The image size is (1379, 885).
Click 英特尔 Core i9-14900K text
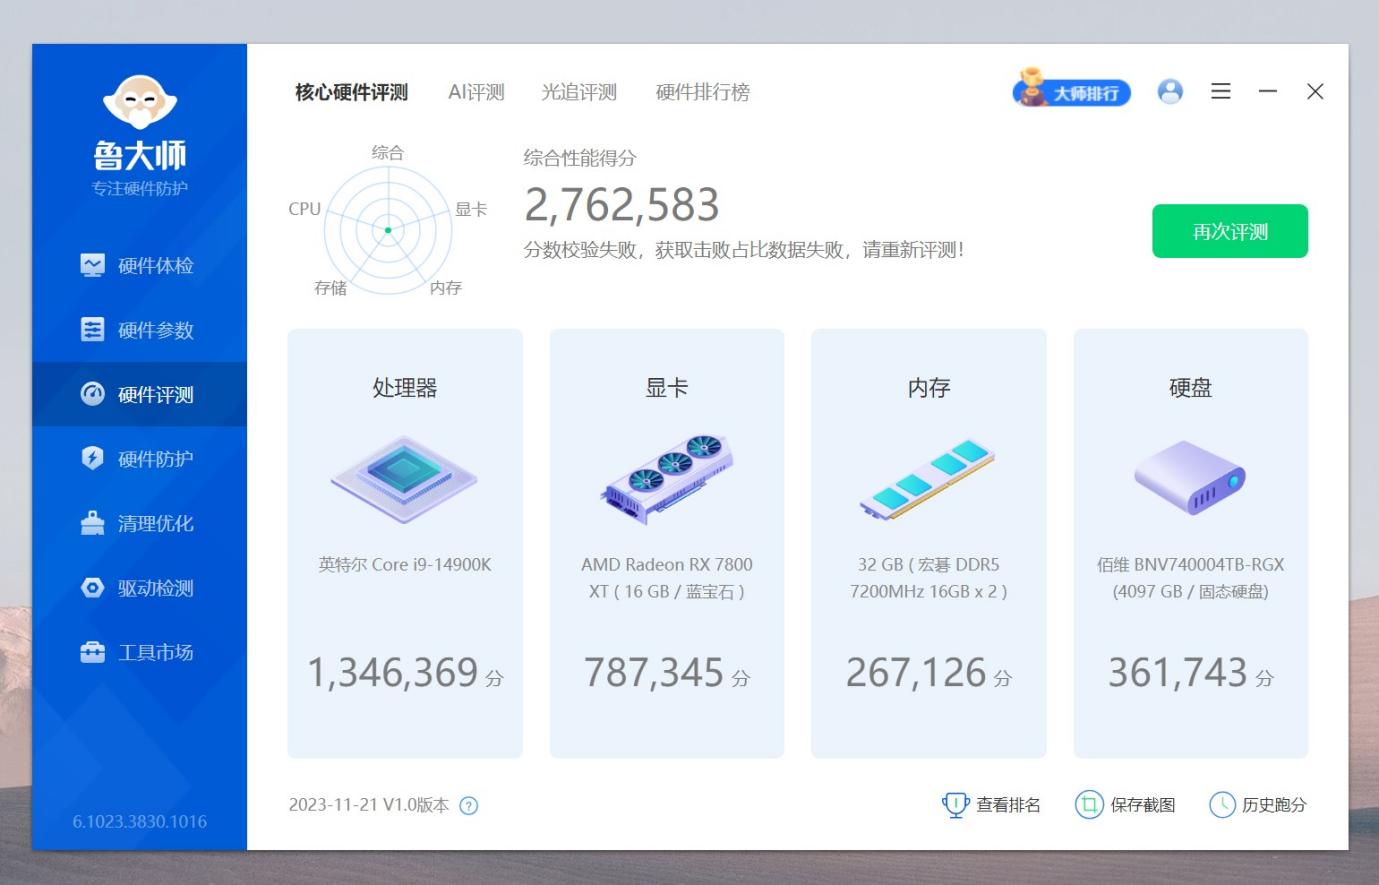tap(405, 564)
